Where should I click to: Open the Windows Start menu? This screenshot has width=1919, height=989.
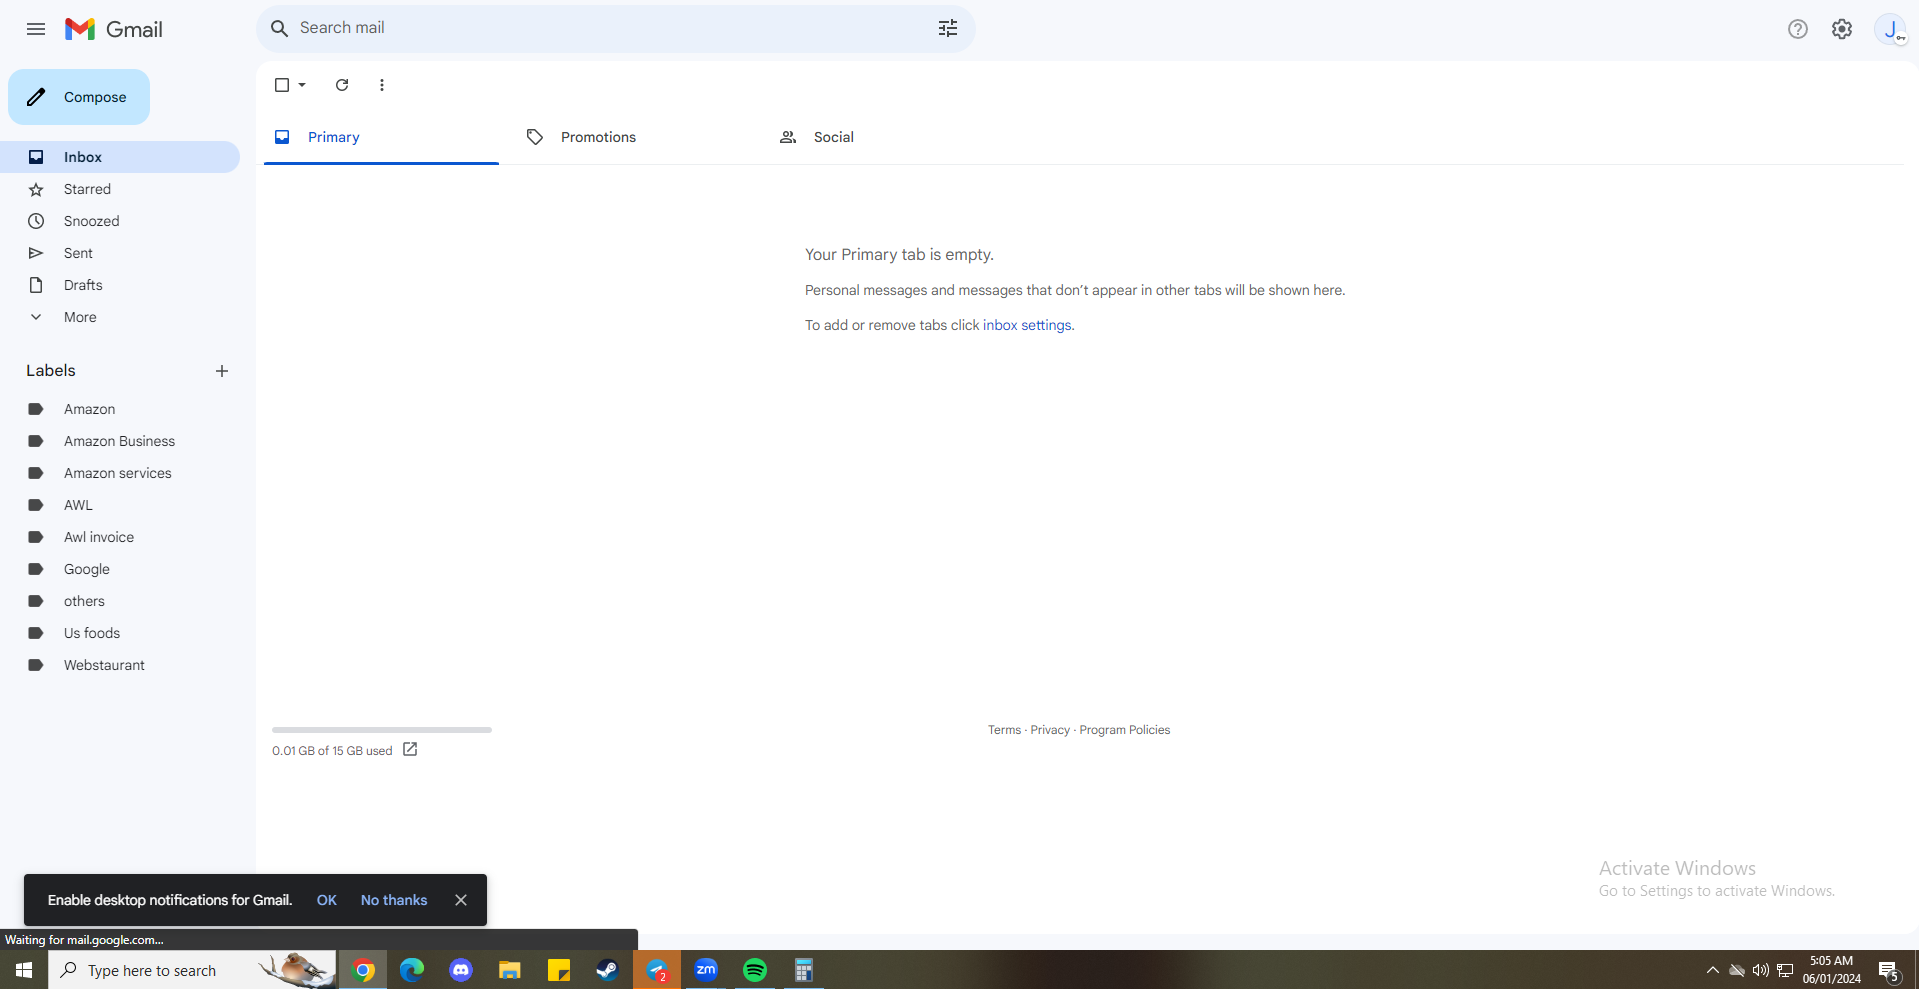tap(24, 970)
